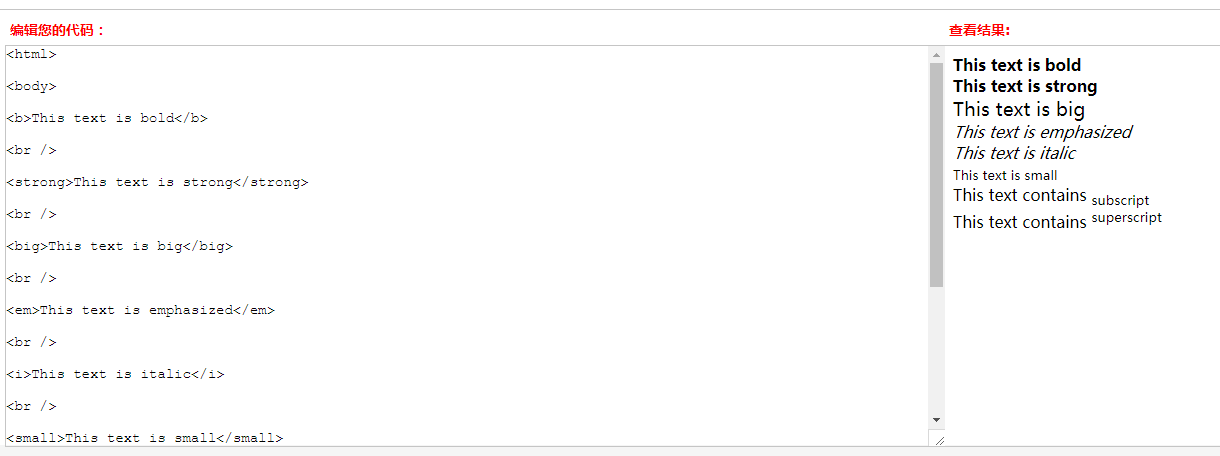This screenshot has height=456, width=1220.
Task: Click the <big>This text is big</big> line
Action: [119, 246]
